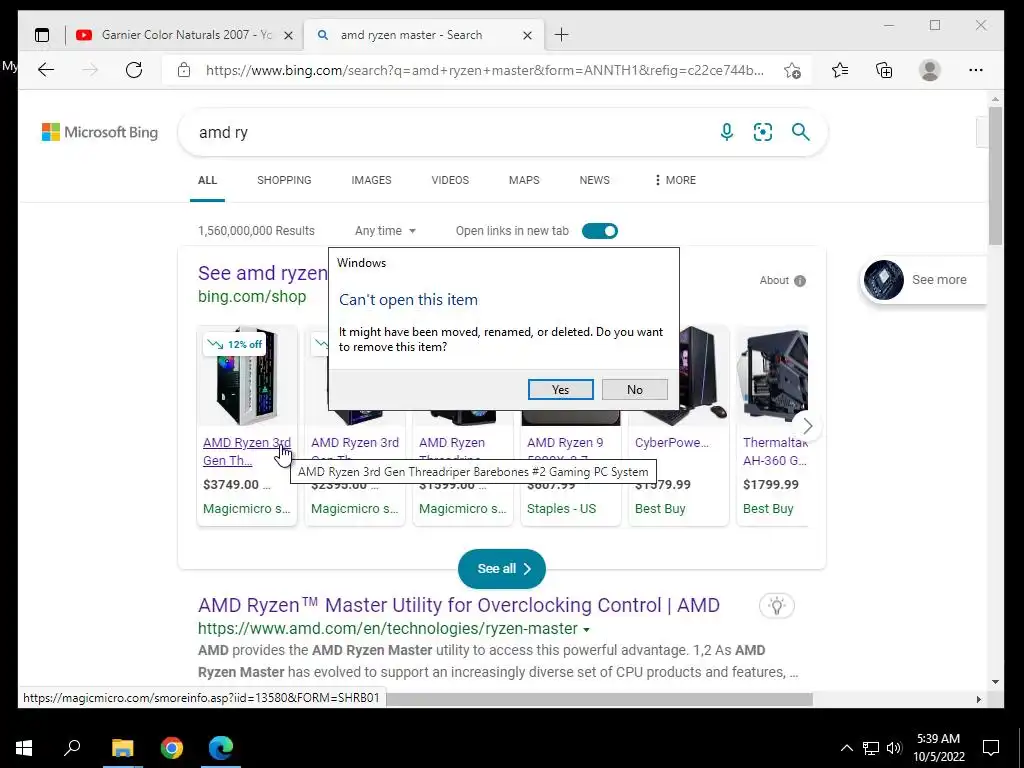View site information lock icon

184,70
